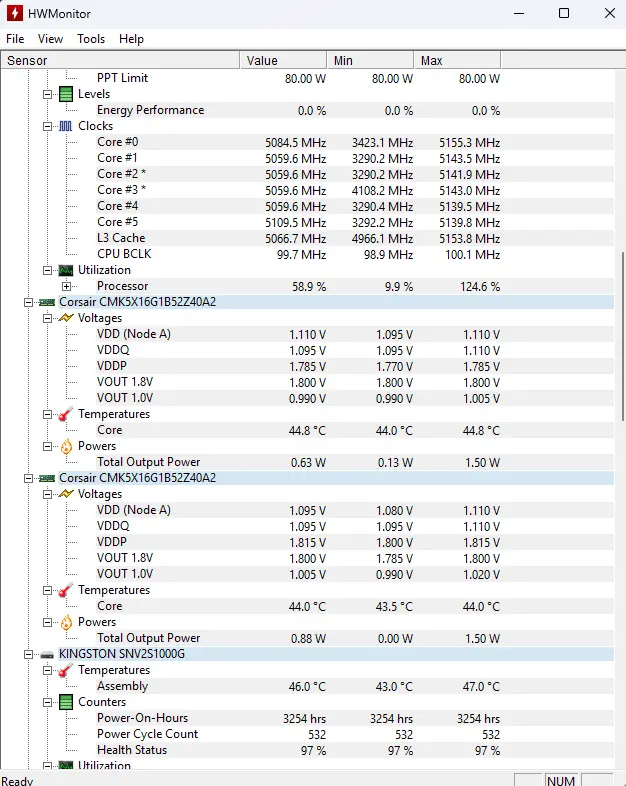Collapse the second Corsair Powers node
Screen dimensions: 626x786
(x=48, y=622)
